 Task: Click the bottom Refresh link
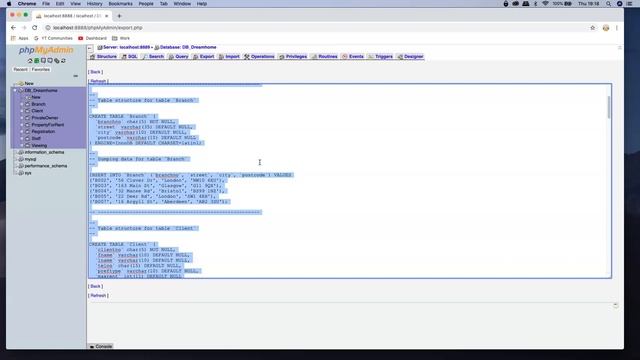[x=98, y=296]
